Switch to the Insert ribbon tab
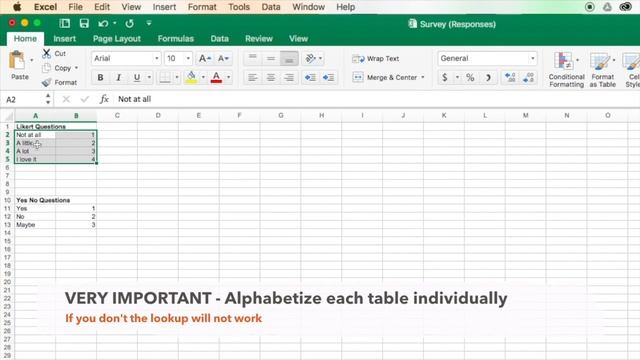 click(64, 39)
